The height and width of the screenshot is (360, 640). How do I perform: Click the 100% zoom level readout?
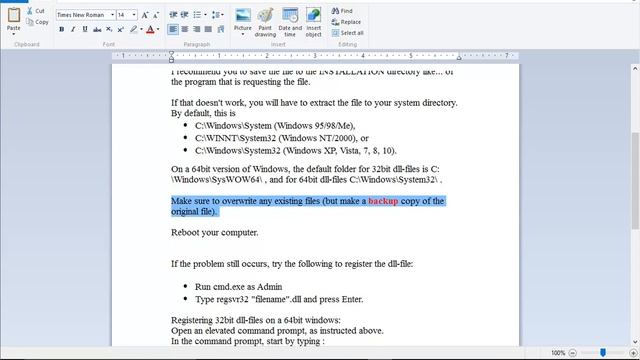pos(558,353)
